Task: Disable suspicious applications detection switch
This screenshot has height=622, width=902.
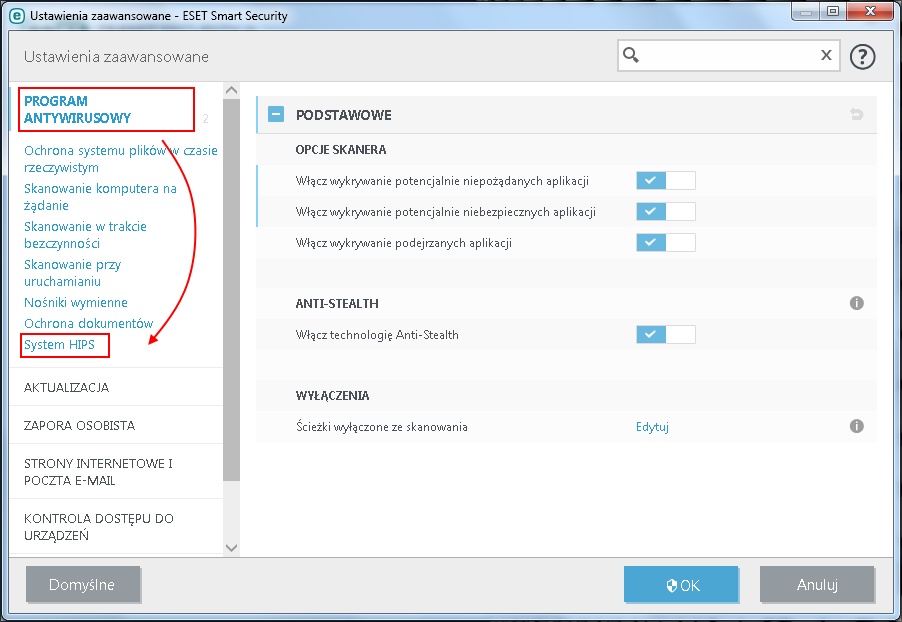Action: pyautogui.click(x=665, y=243)
